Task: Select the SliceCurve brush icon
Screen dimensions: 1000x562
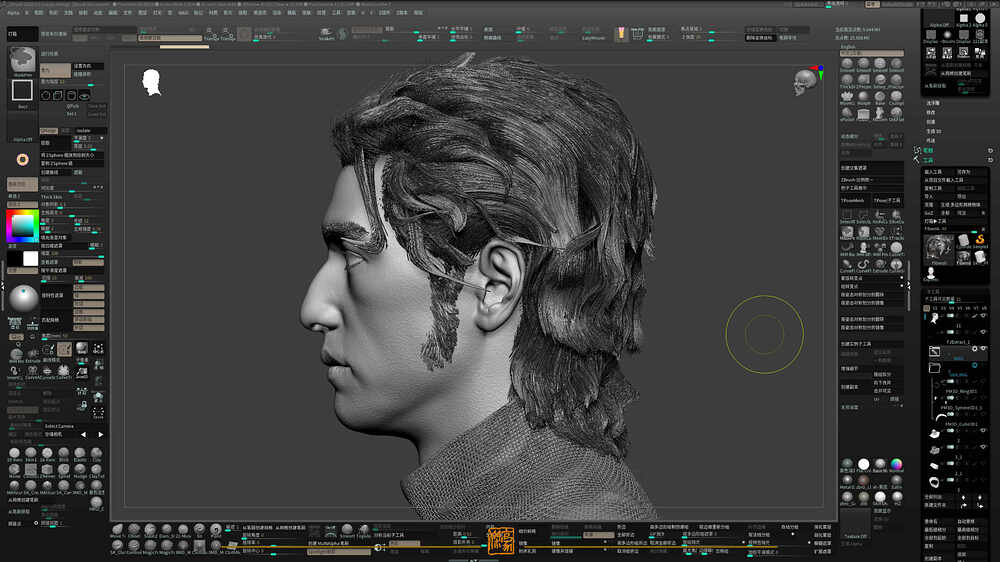Action: (897, 216)
